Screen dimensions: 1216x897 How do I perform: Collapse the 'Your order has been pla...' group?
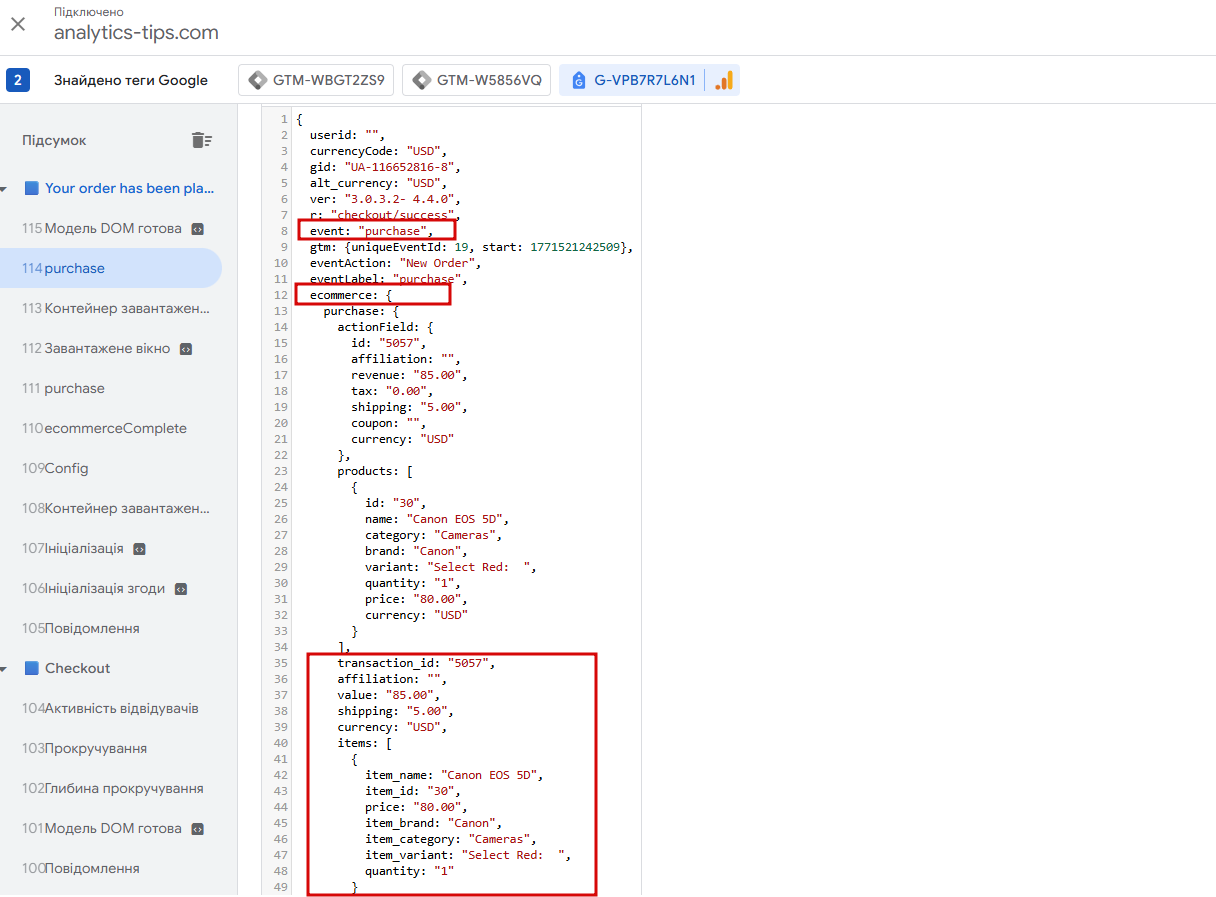coord(3,188)
